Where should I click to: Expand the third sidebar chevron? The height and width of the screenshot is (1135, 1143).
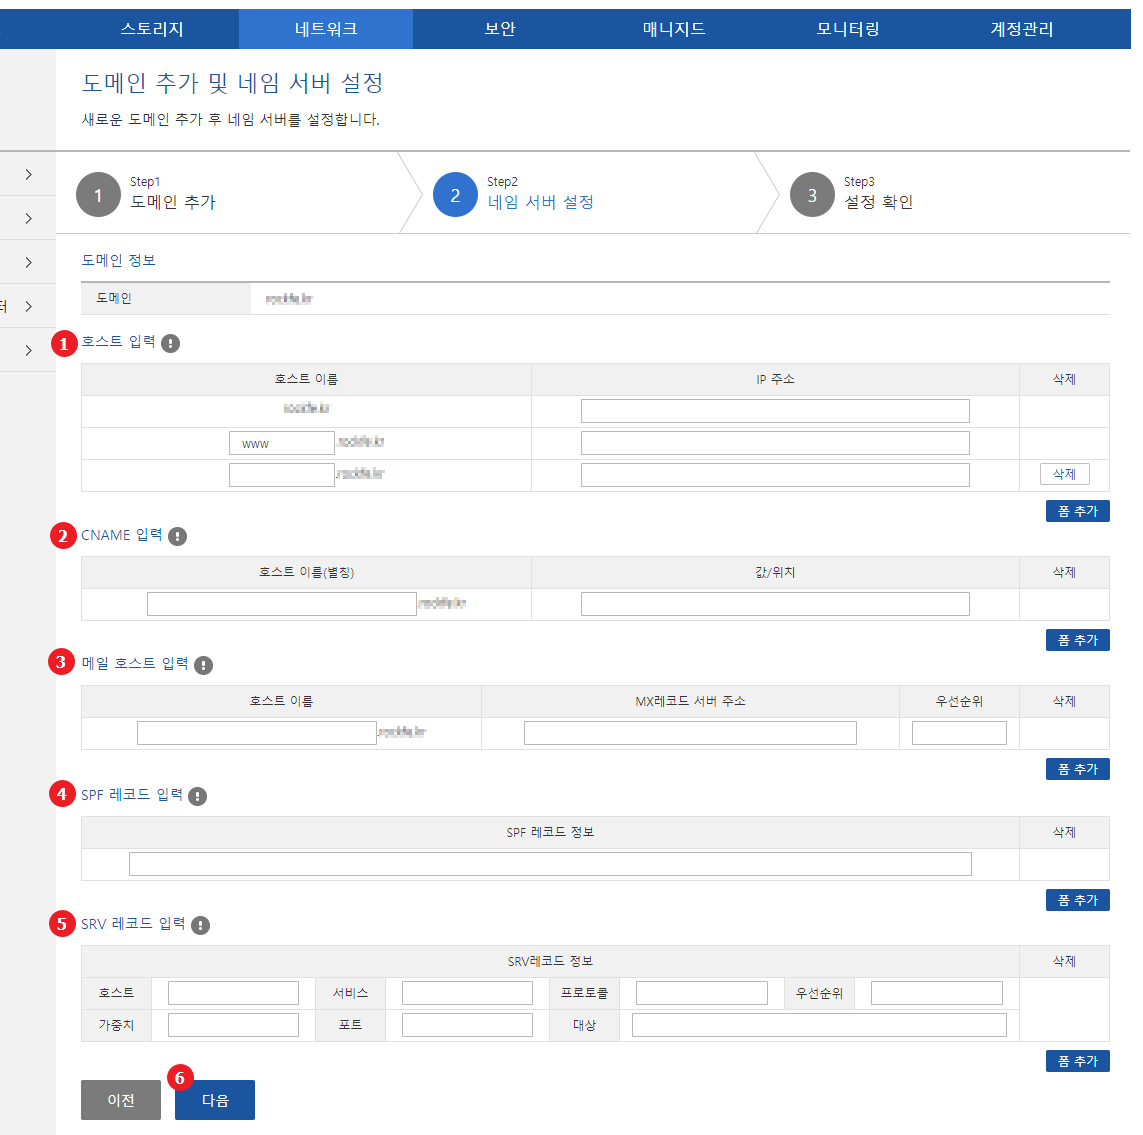click(x=28, y=262)
